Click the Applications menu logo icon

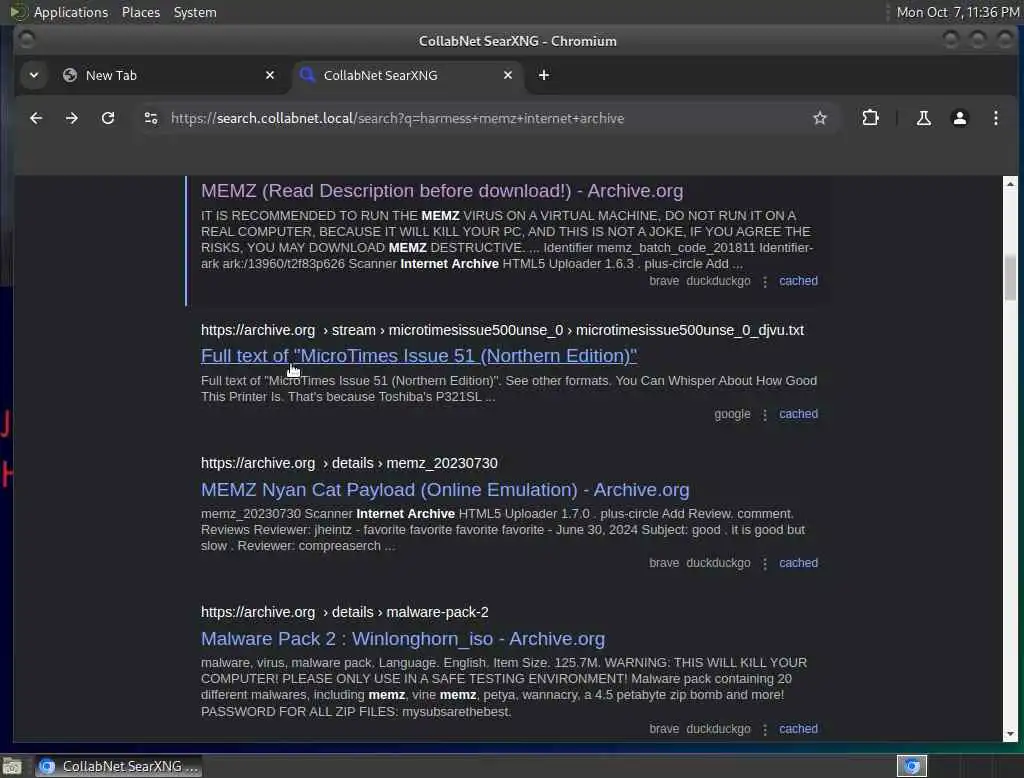[18, 12]
